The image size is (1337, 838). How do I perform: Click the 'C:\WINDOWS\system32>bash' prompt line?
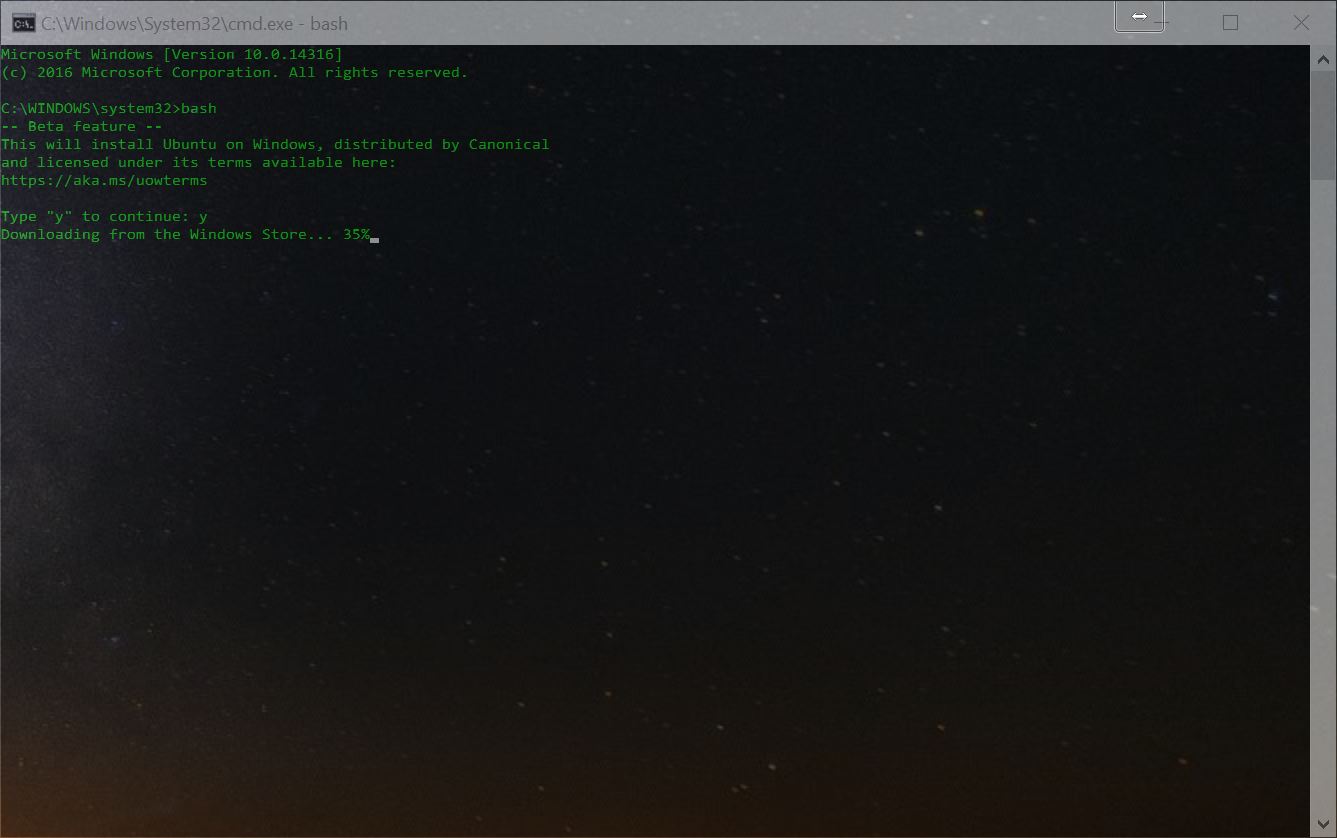point(109,108)
